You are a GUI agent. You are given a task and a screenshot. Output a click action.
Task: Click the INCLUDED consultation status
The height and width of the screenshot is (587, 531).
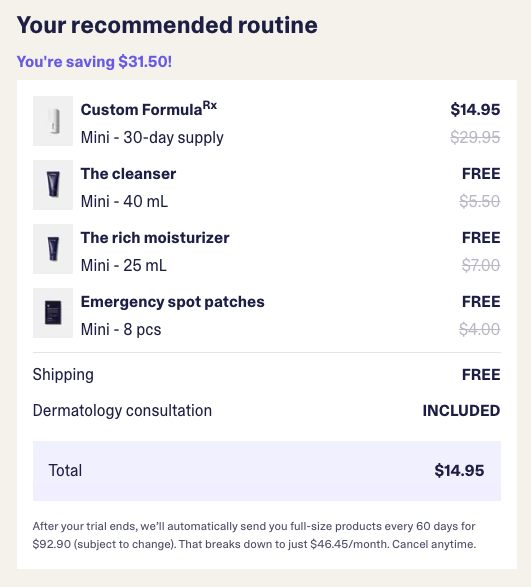(461, 411)
